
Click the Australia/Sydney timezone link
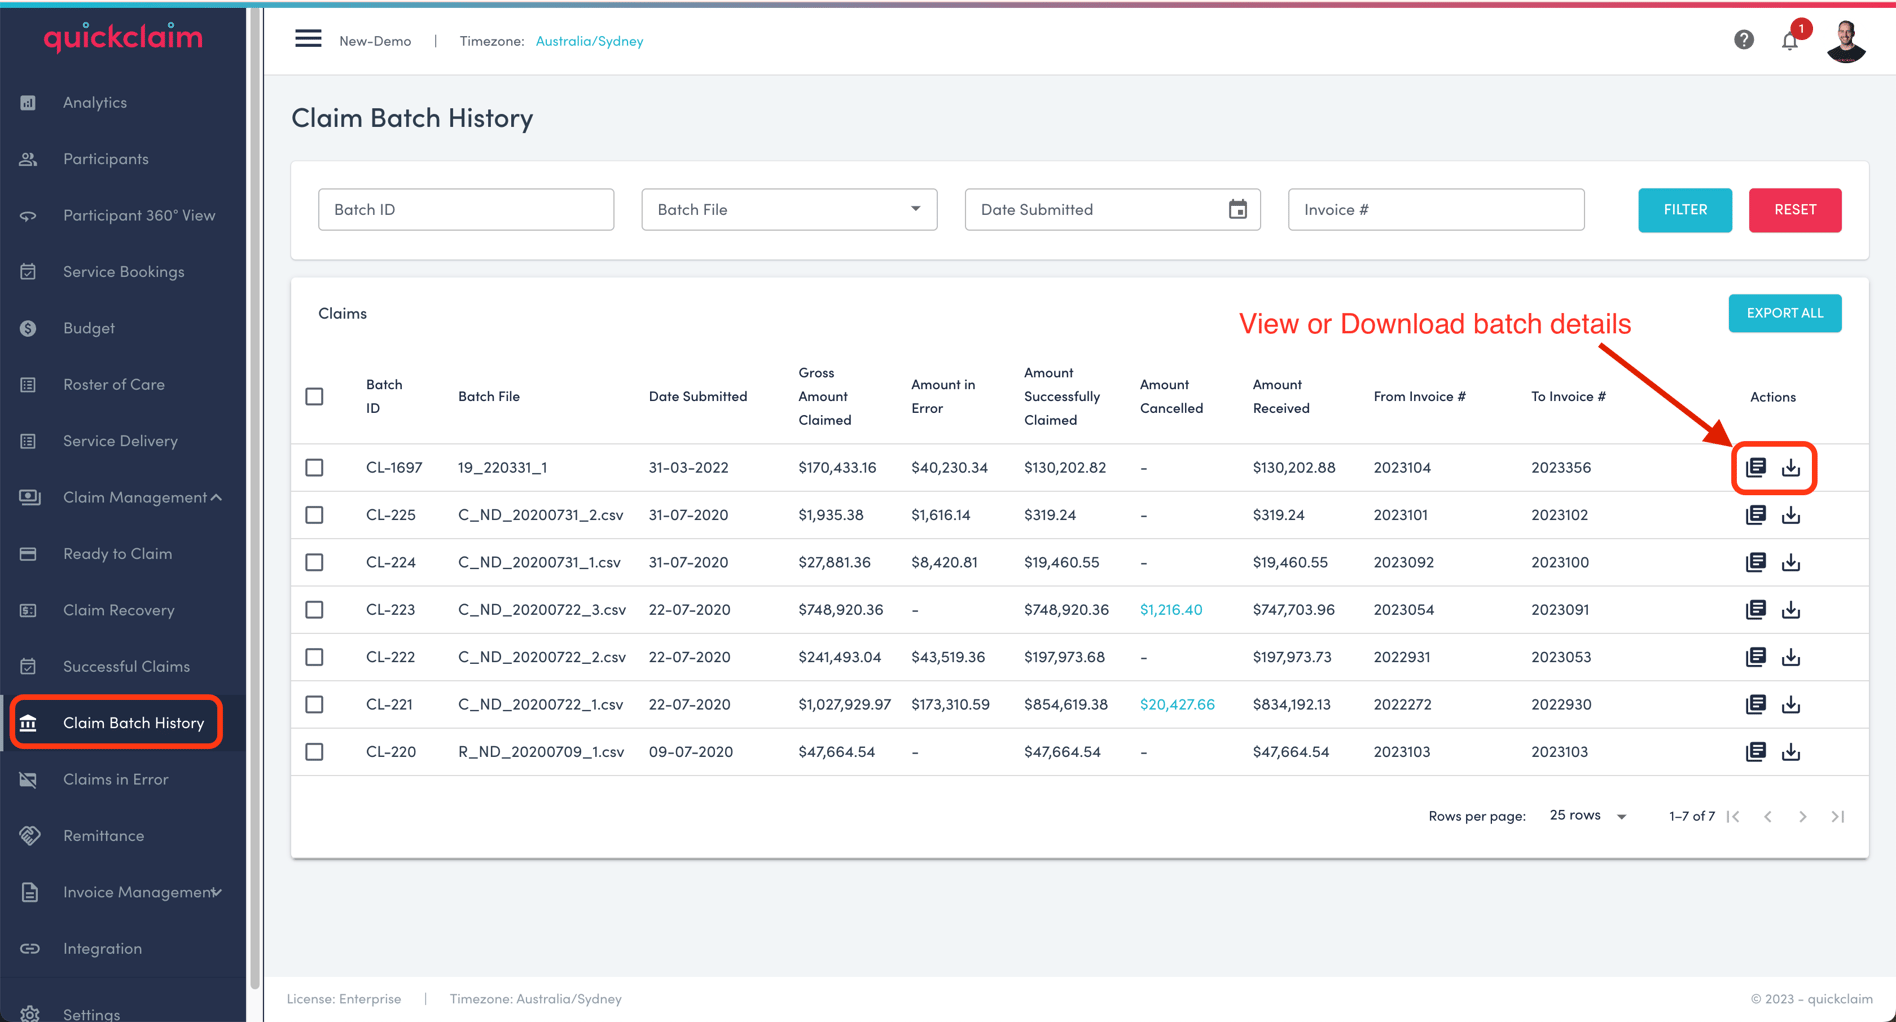(x=589, y=41)
